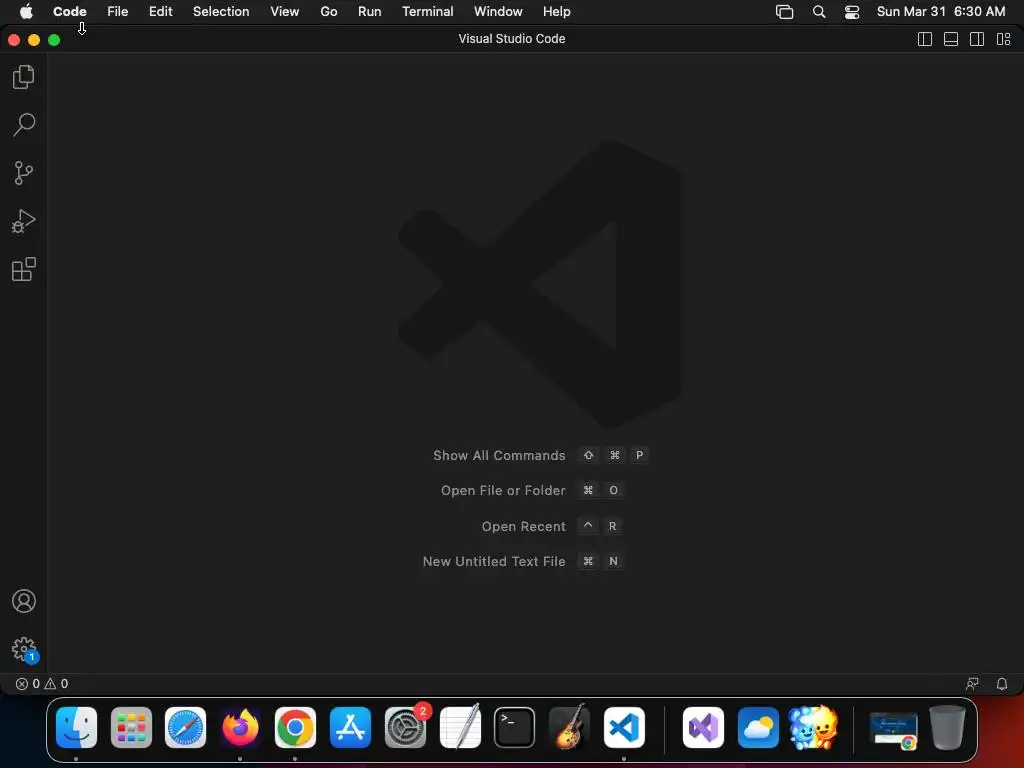Open the Apple menu

coord(26,11)
